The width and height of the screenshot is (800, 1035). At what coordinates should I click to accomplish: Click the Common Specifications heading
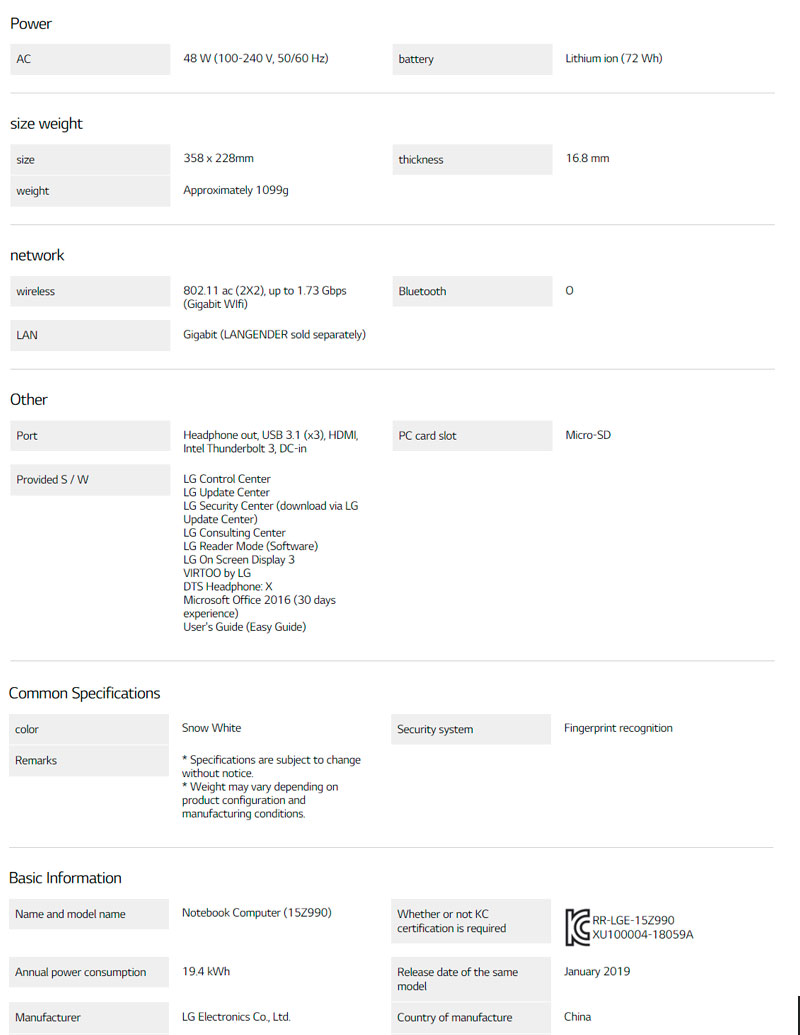(x=85, y=693)
